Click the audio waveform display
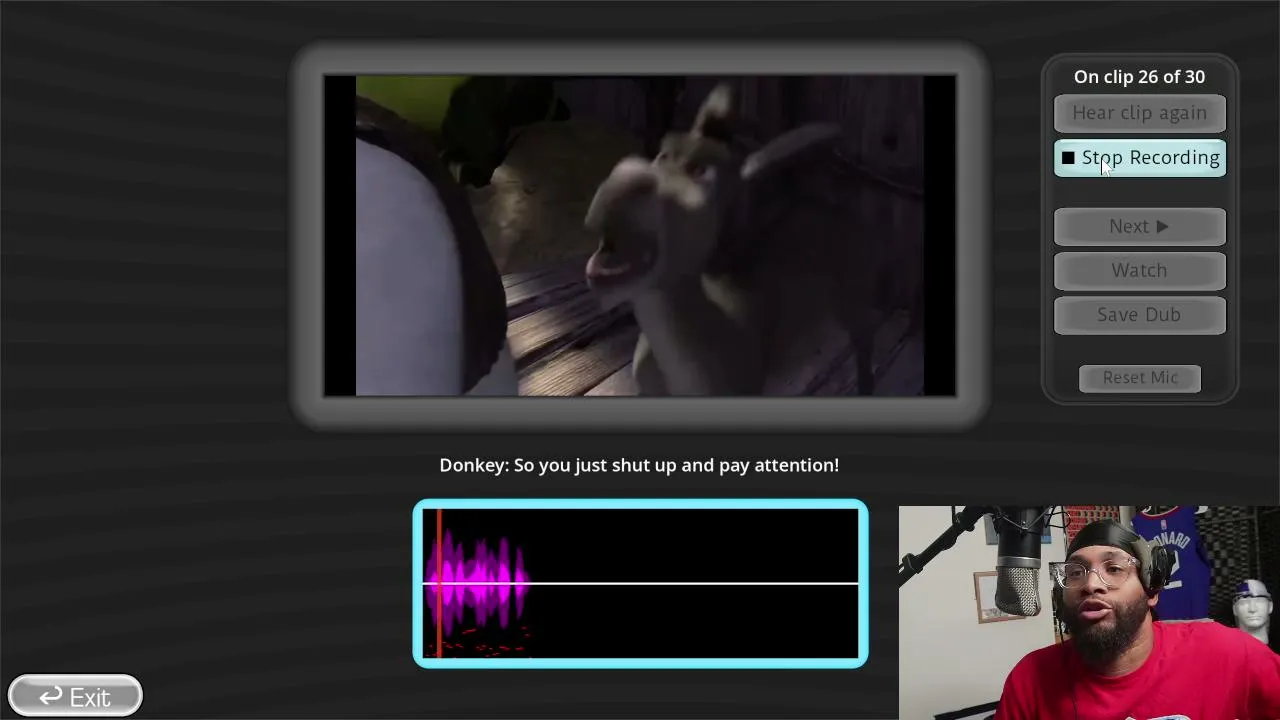The height and width of the screenshot is (720, 1280). [640, 583]
